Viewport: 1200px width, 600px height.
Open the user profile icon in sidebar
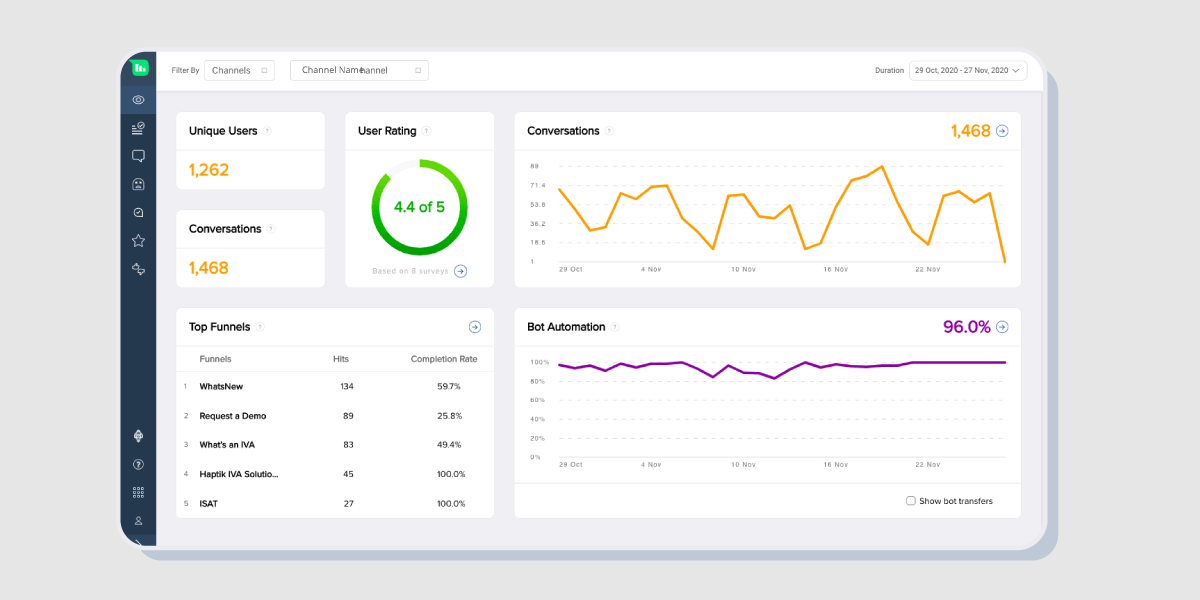tap(138, 520)
